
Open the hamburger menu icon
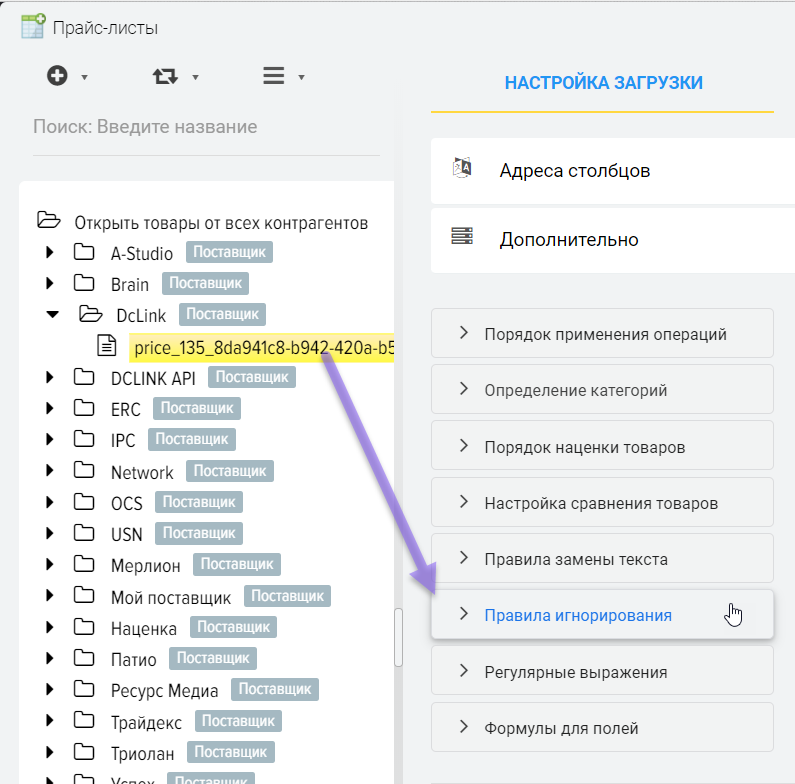273,76
